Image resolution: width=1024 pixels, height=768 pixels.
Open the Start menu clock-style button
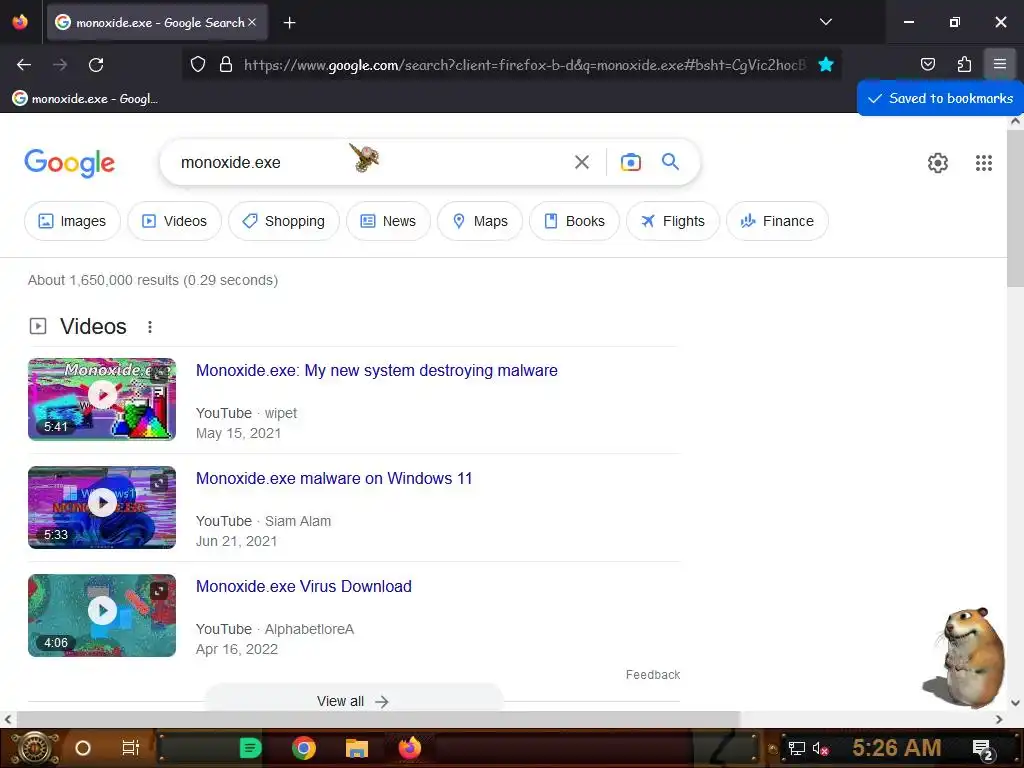(x=35, y=748)
